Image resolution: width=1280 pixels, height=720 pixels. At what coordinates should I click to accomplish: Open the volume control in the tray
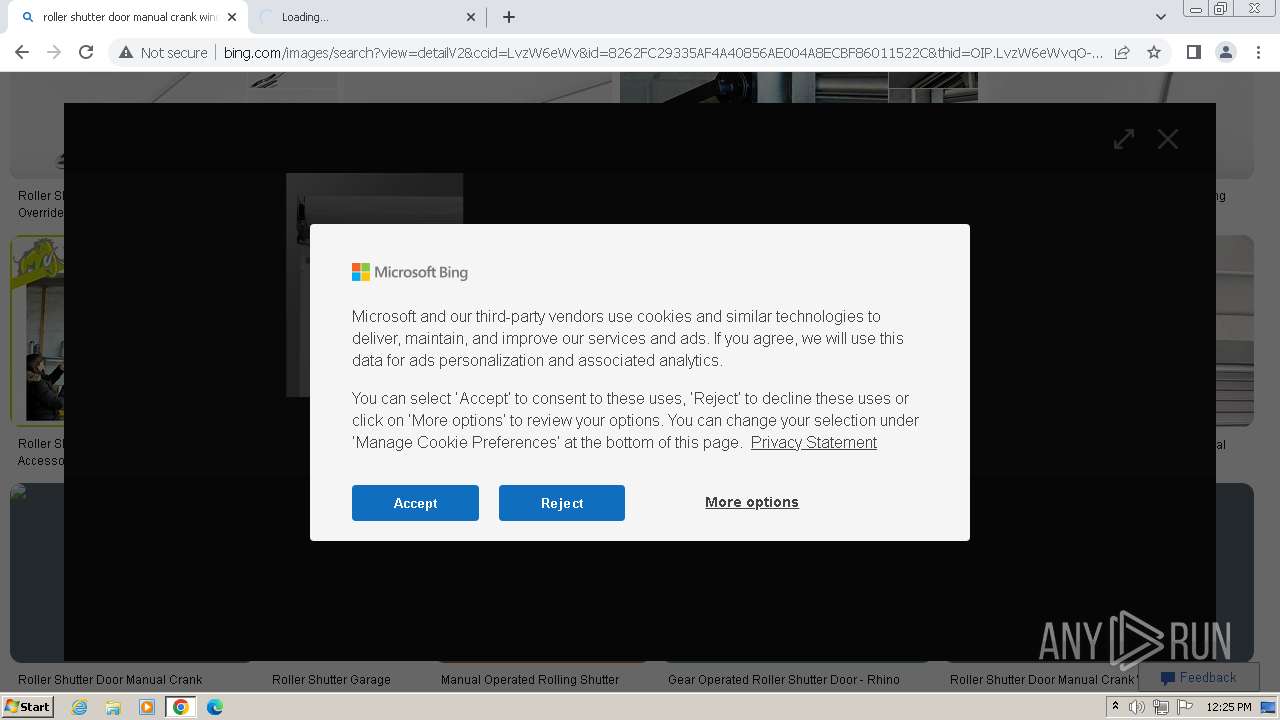pos(1137,707)
